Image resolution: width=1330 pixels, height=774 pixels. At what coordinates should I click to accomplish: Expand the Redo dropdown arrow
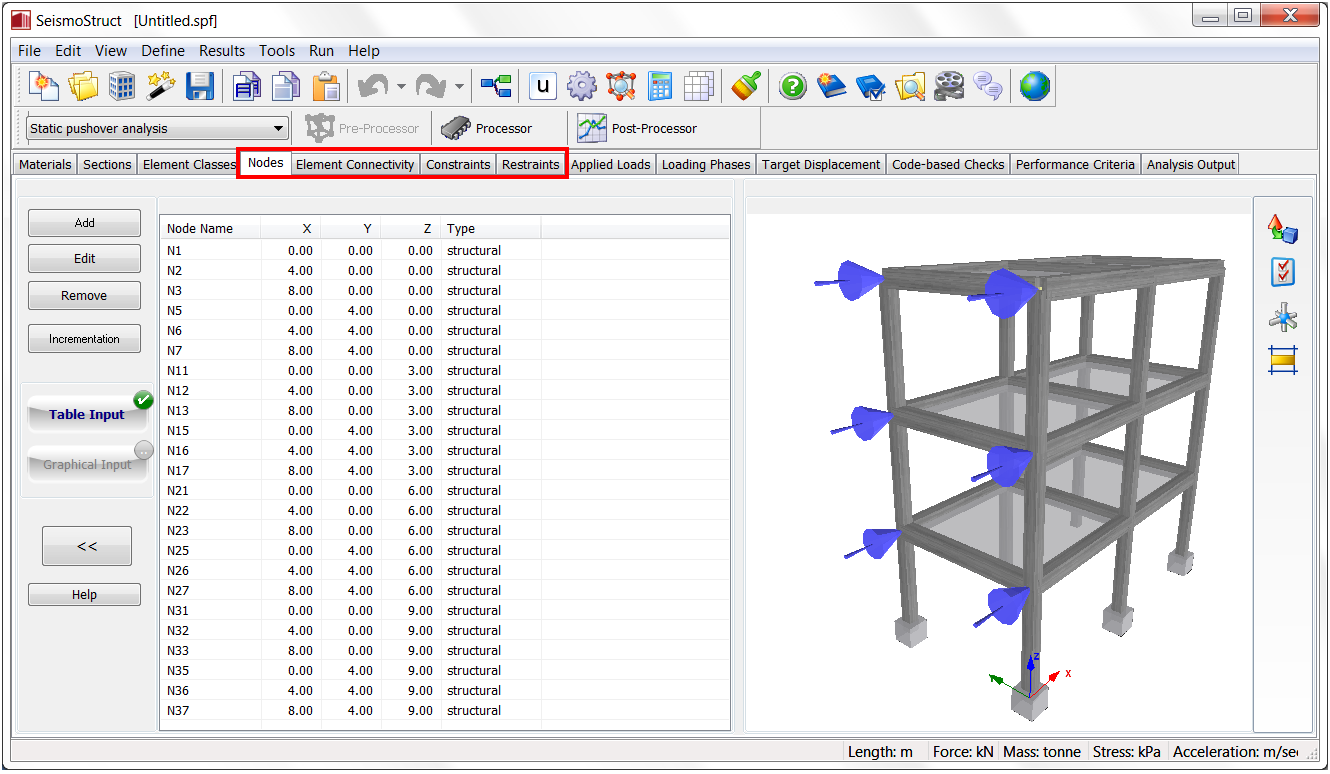point(460,86)
